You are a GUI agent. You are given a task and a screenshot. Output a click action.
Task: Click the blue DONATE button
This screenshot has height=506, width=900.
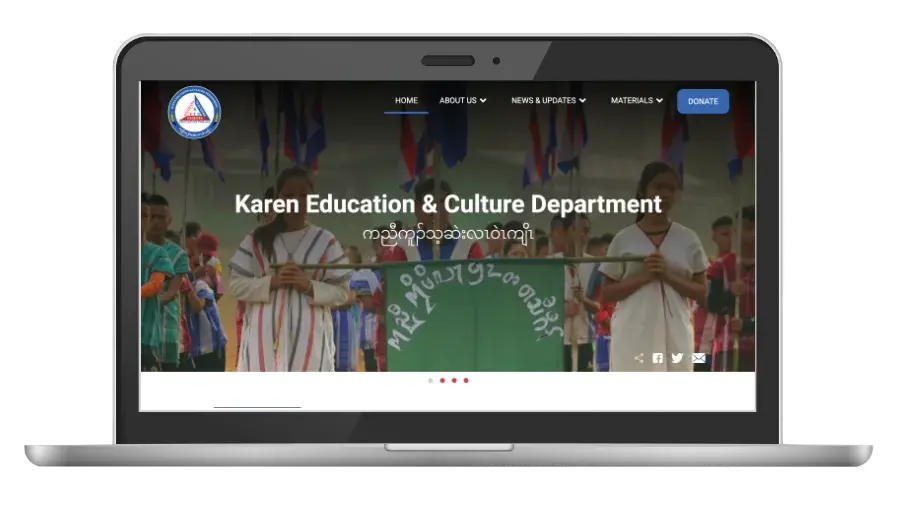pos(703,101)
